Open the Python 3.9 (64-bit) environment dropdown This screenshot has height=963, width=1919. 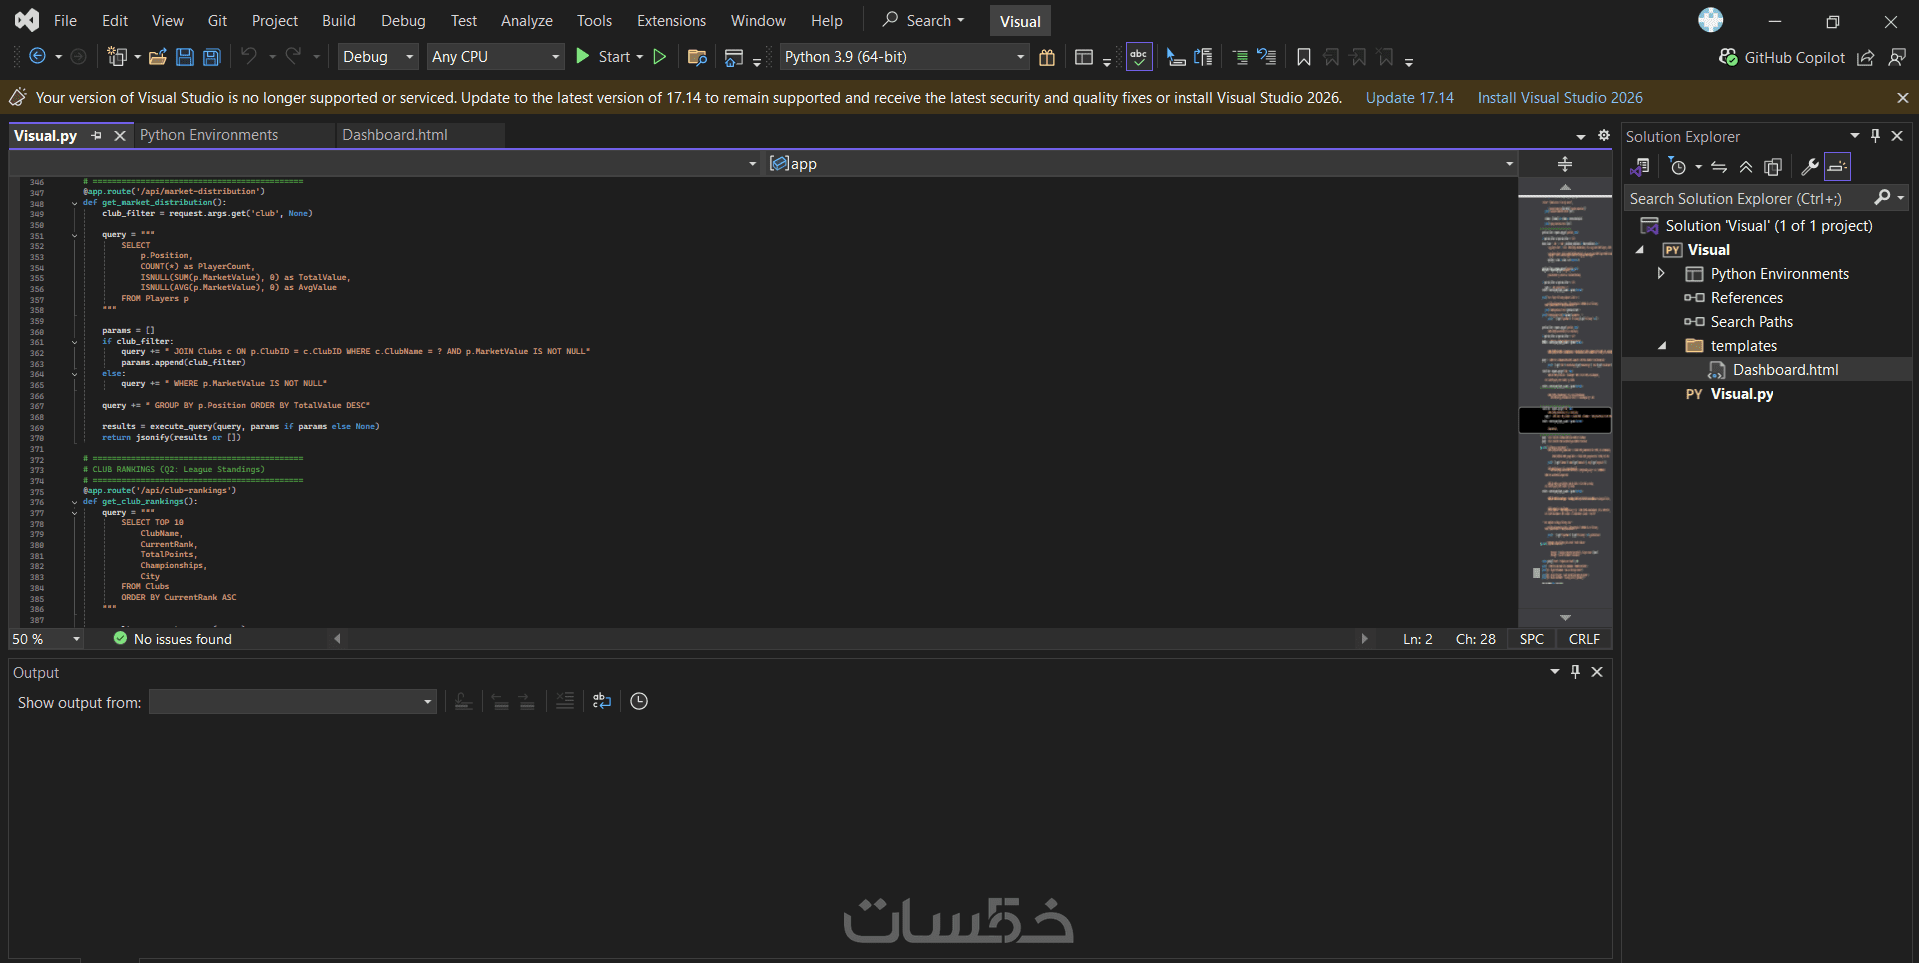tap(905, 57)
